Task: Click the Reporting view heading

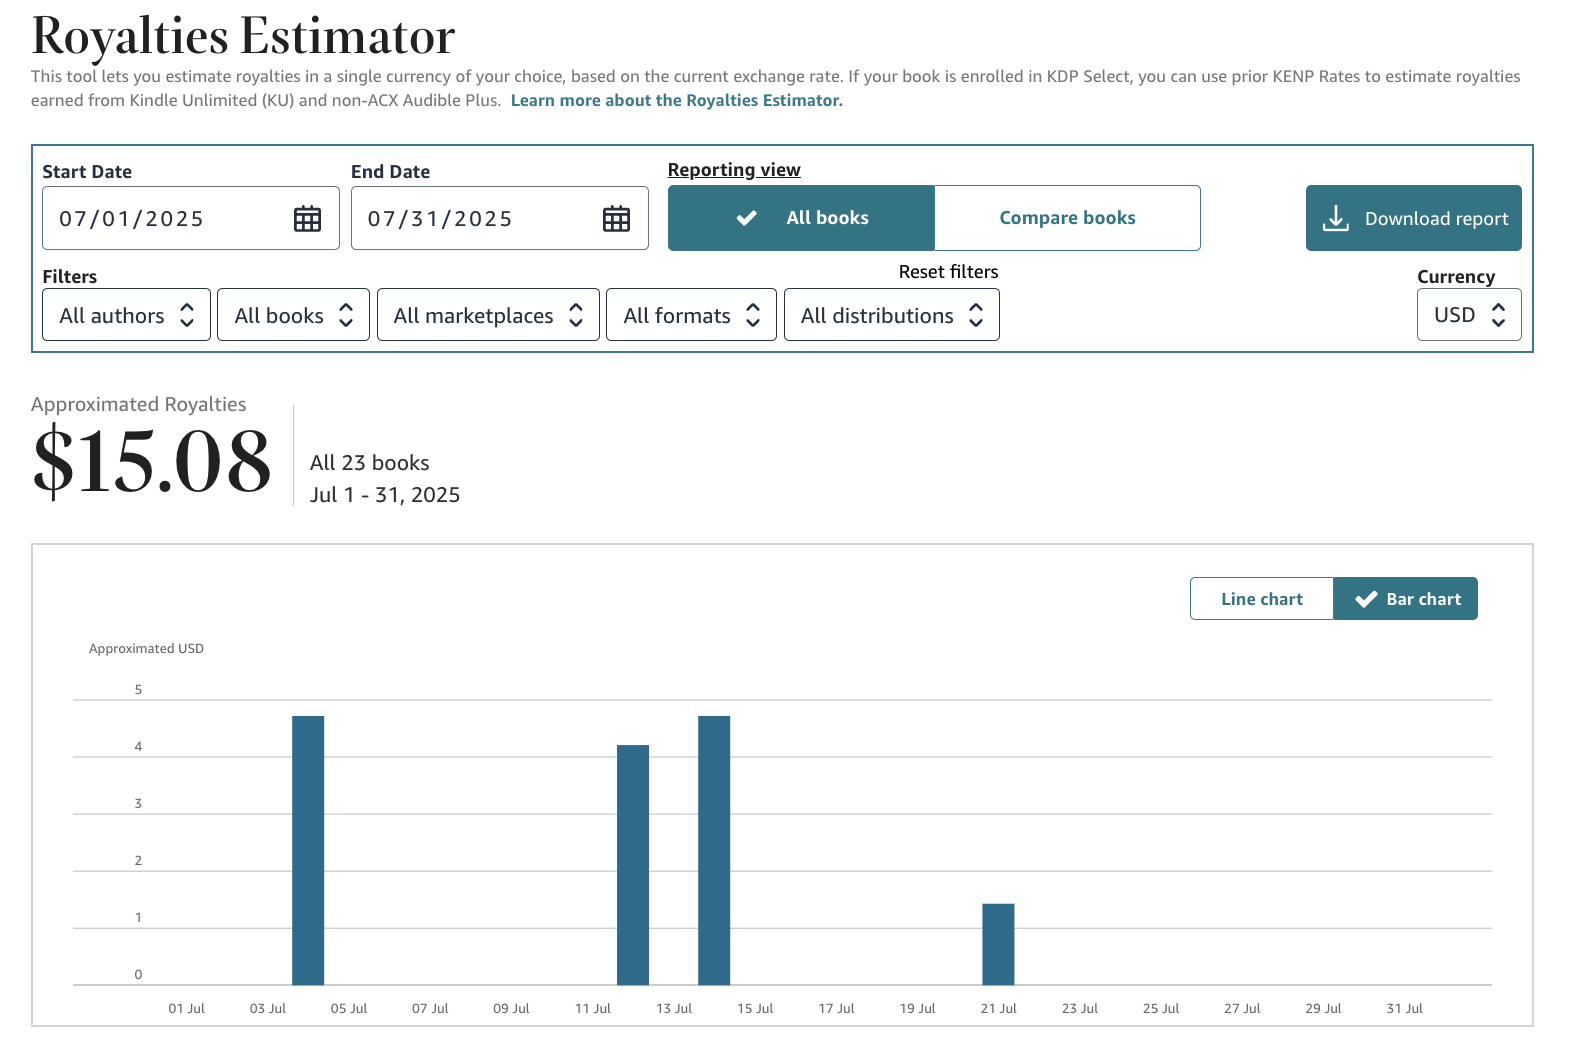Action: click(734, 170)
